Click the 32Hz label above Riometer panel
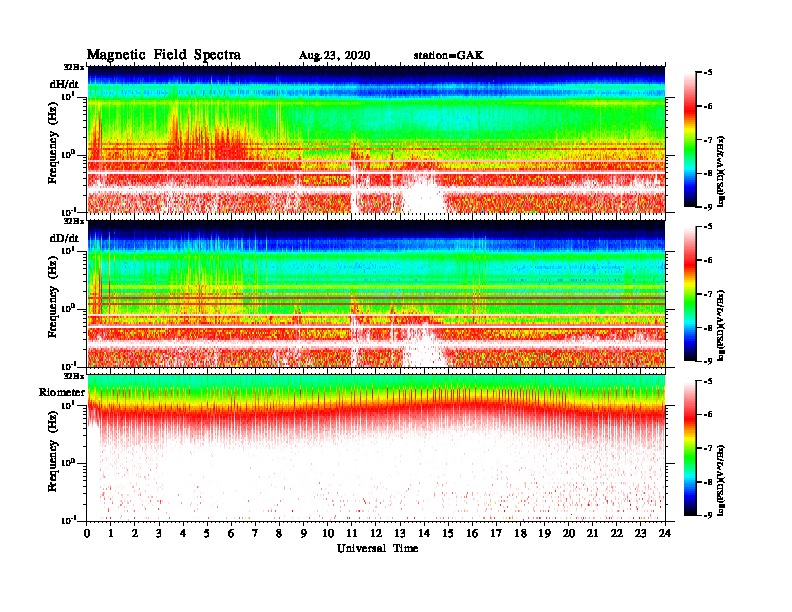 click(74, 376)
